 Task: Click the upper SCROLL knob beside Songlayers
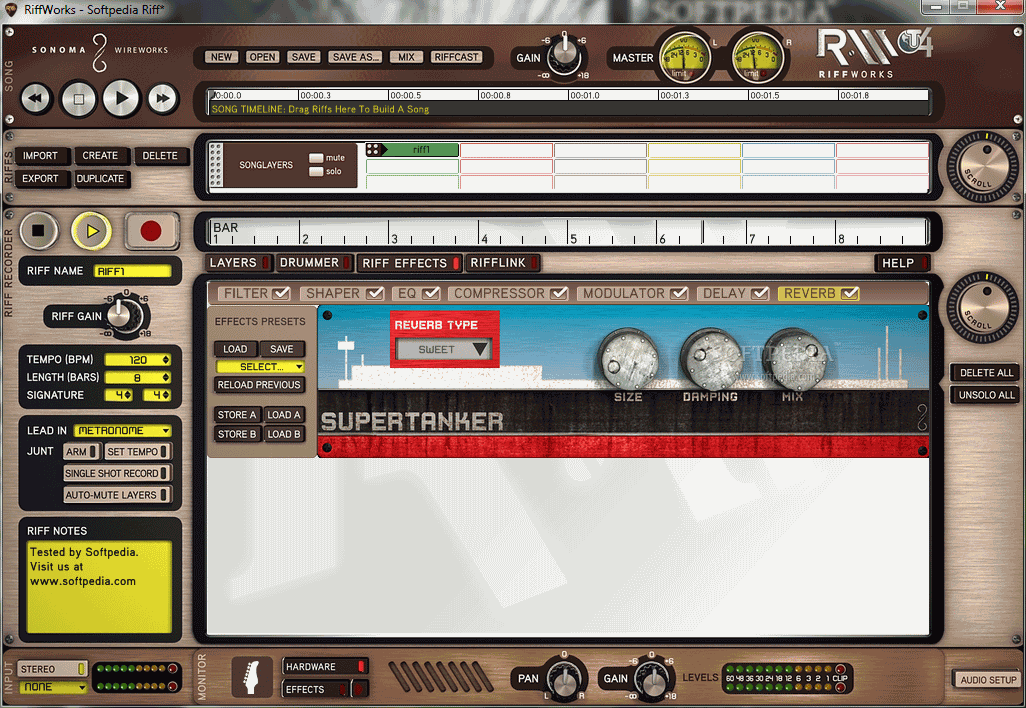[982, 167]
